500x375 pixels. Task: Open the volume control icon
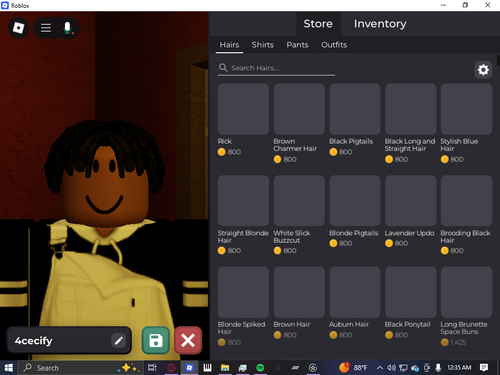pyautogui.click(x=391, y=368)
